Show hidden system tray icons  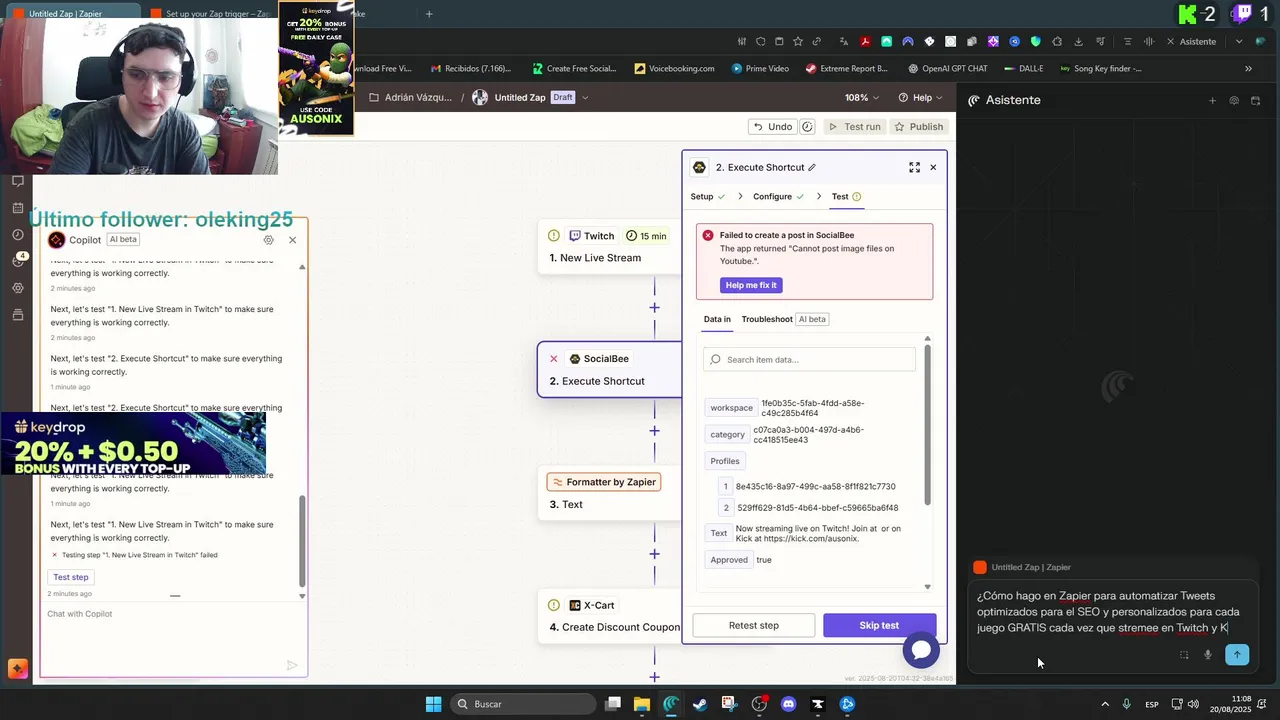1105,704
